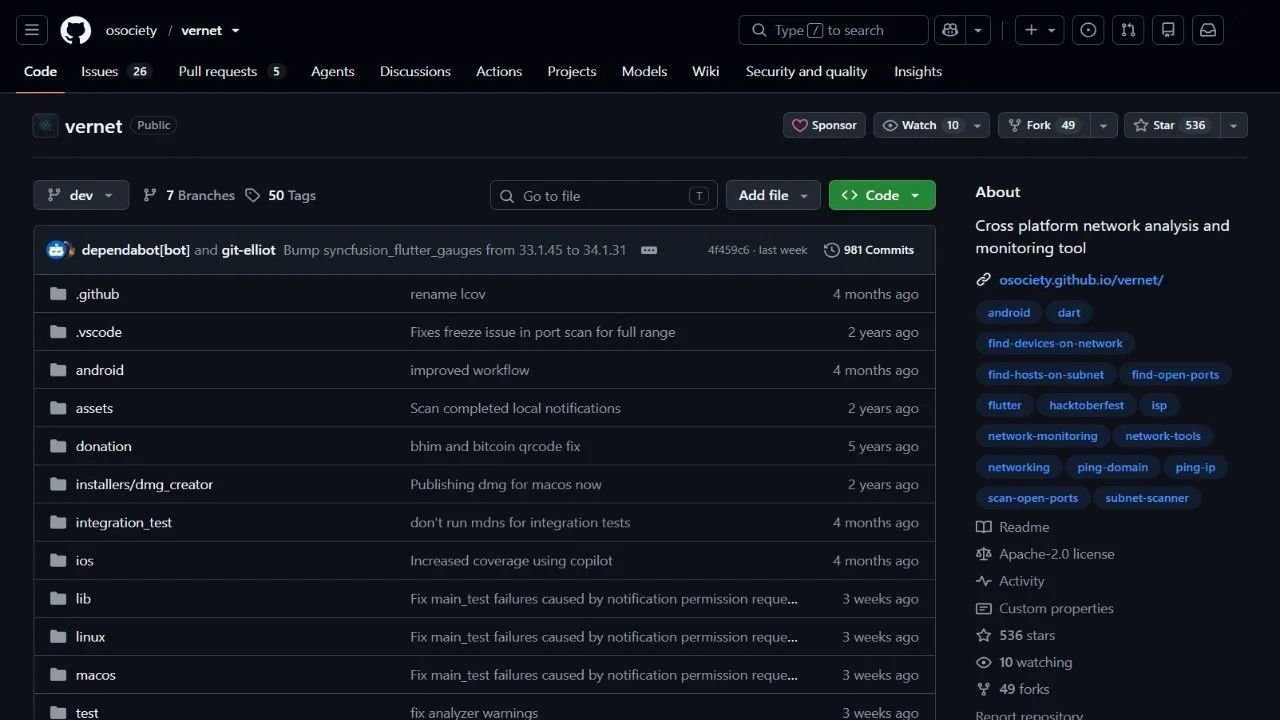Expand the Fork options arrow

point(1103,125)
